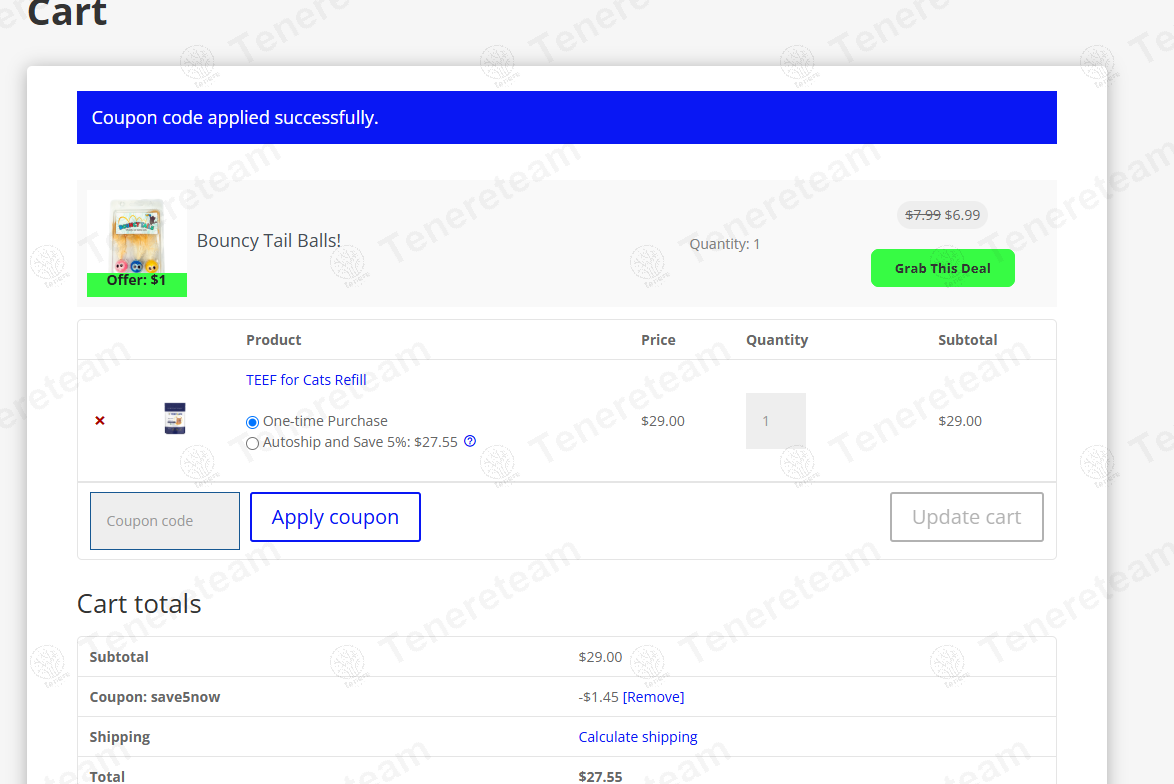The image size is (1174, 784).
Task: Choose Autoship and Save 5% option
Action: 252,443
